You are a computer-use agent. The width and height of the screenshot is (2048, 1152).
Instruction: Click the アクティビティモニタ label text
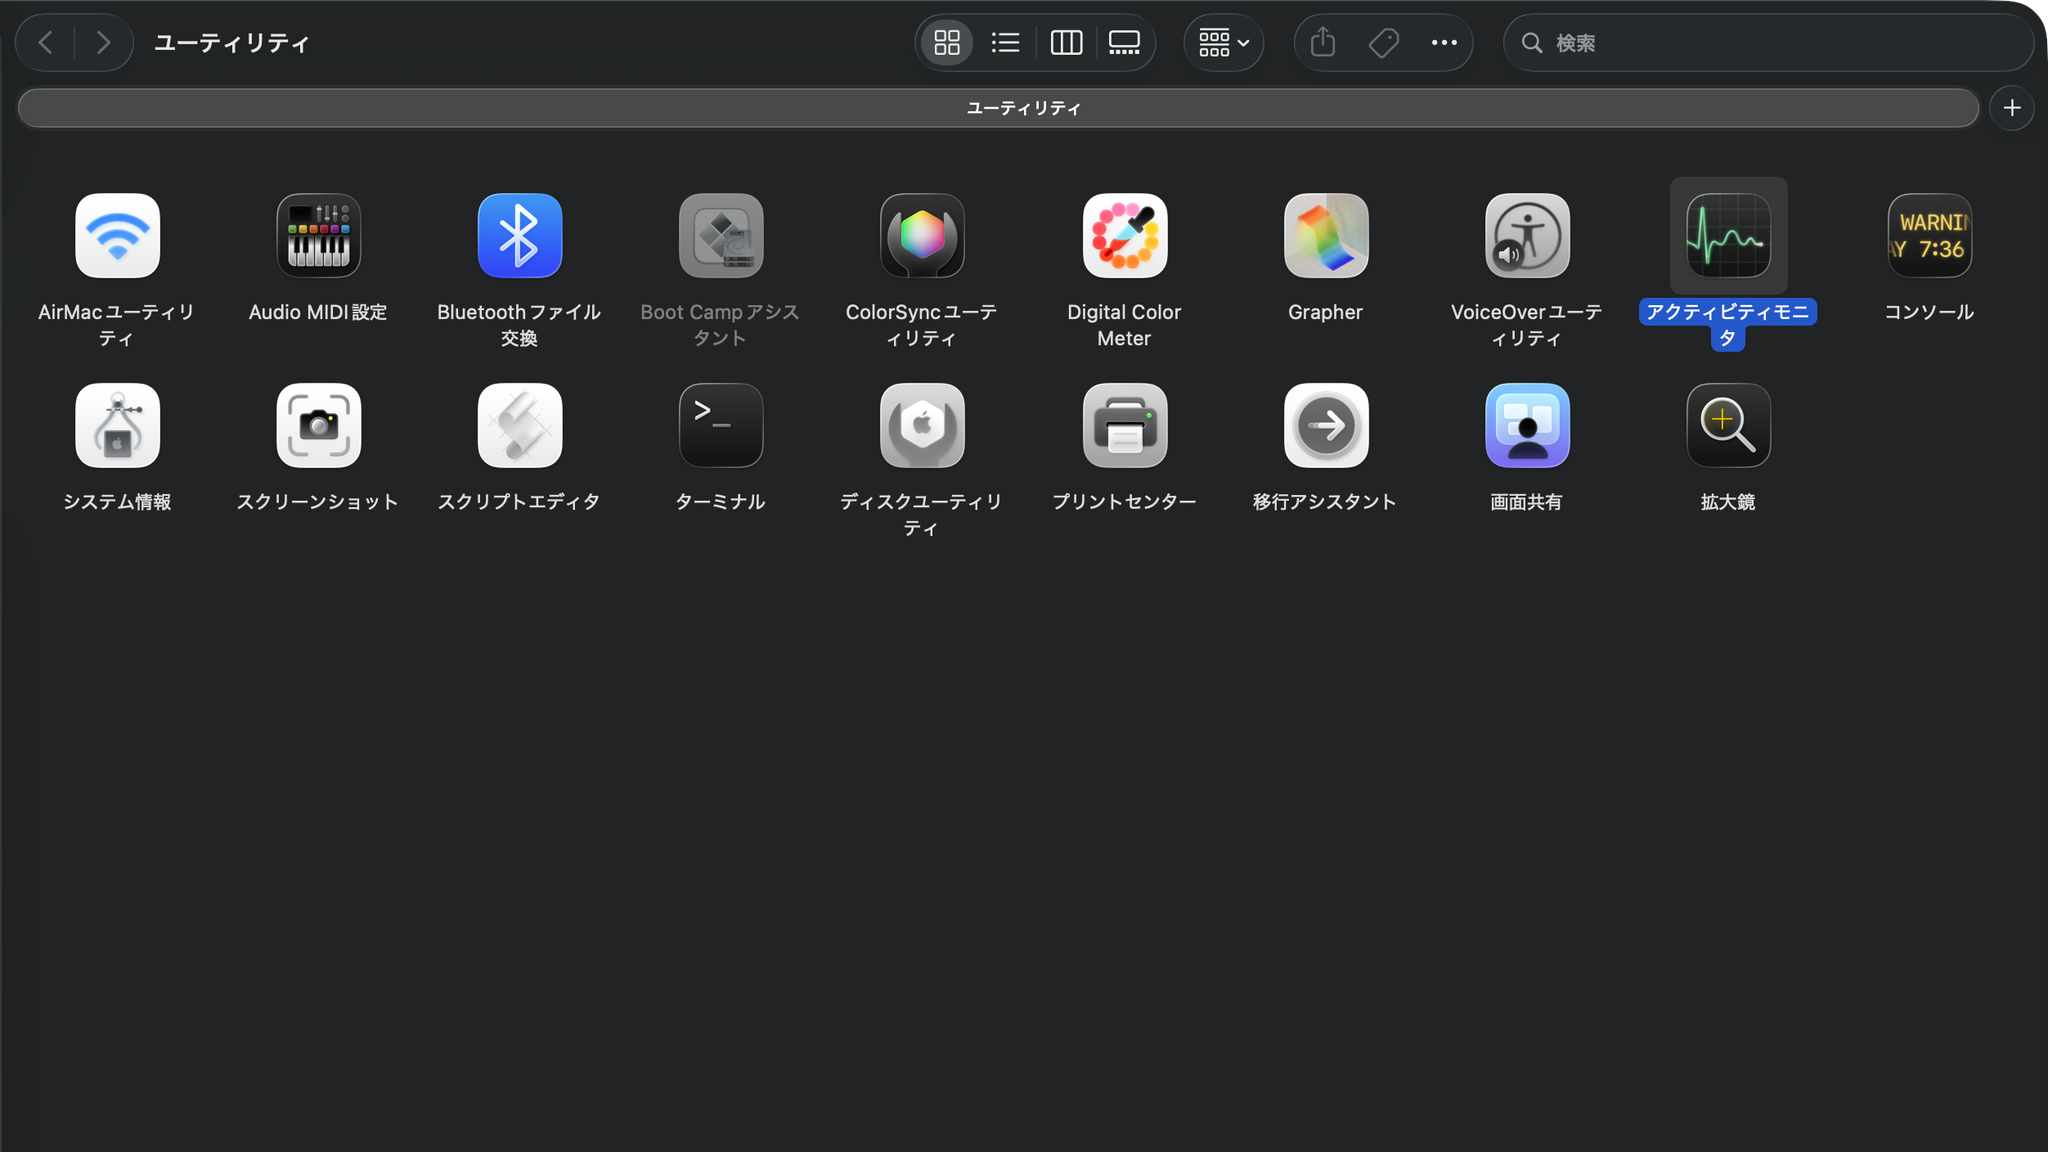coord(1728,325)
